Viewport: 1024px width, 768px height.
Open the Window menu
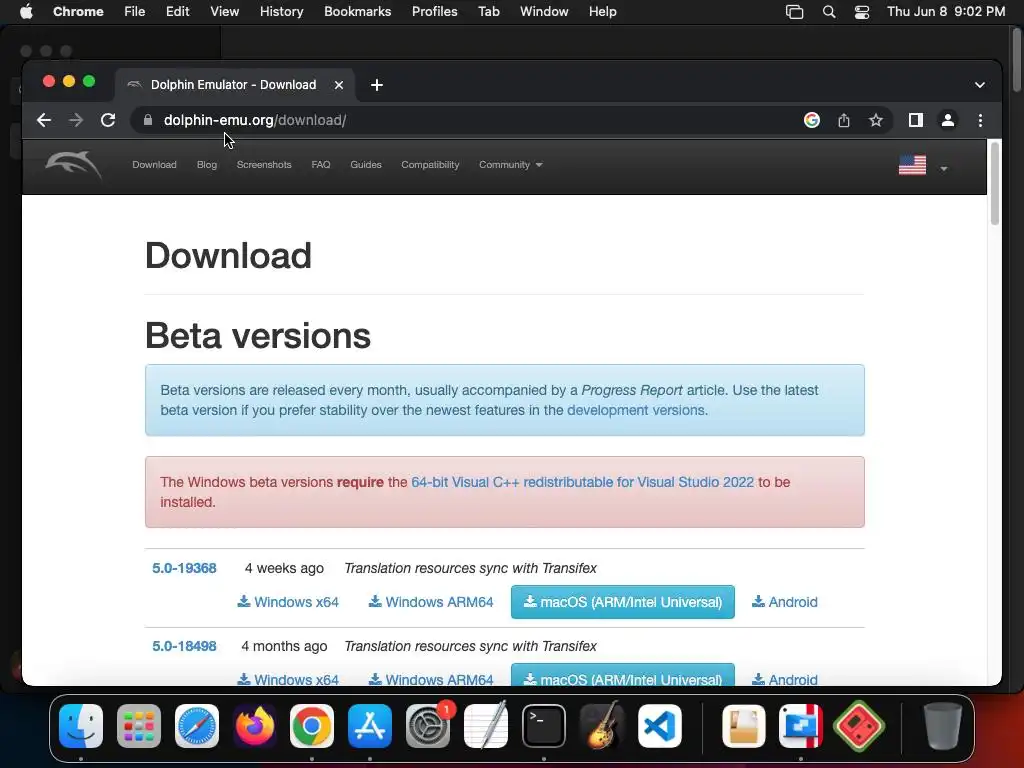point(544,12)
